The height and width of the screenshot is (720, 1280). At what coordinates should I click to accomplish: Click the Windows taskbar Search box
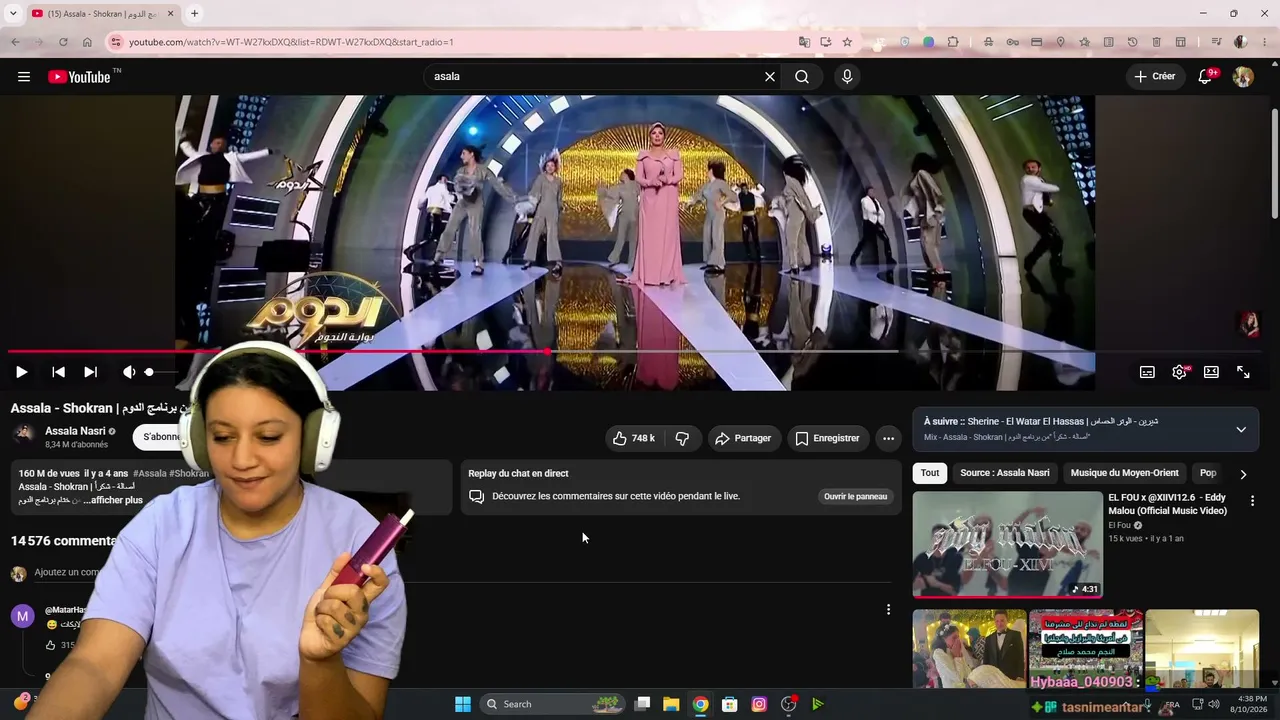coord(553,704)
